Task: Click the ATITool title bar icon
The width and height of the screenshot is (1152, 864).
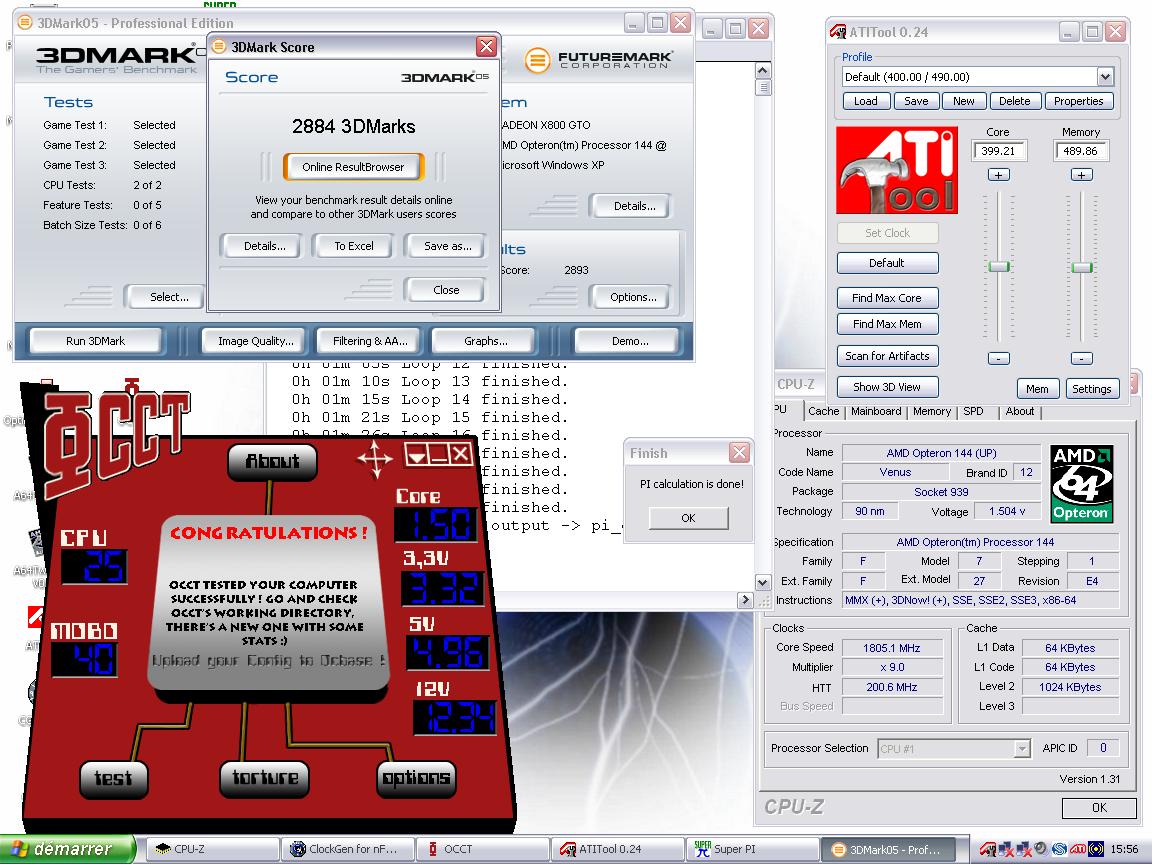Action: [838, 32]
